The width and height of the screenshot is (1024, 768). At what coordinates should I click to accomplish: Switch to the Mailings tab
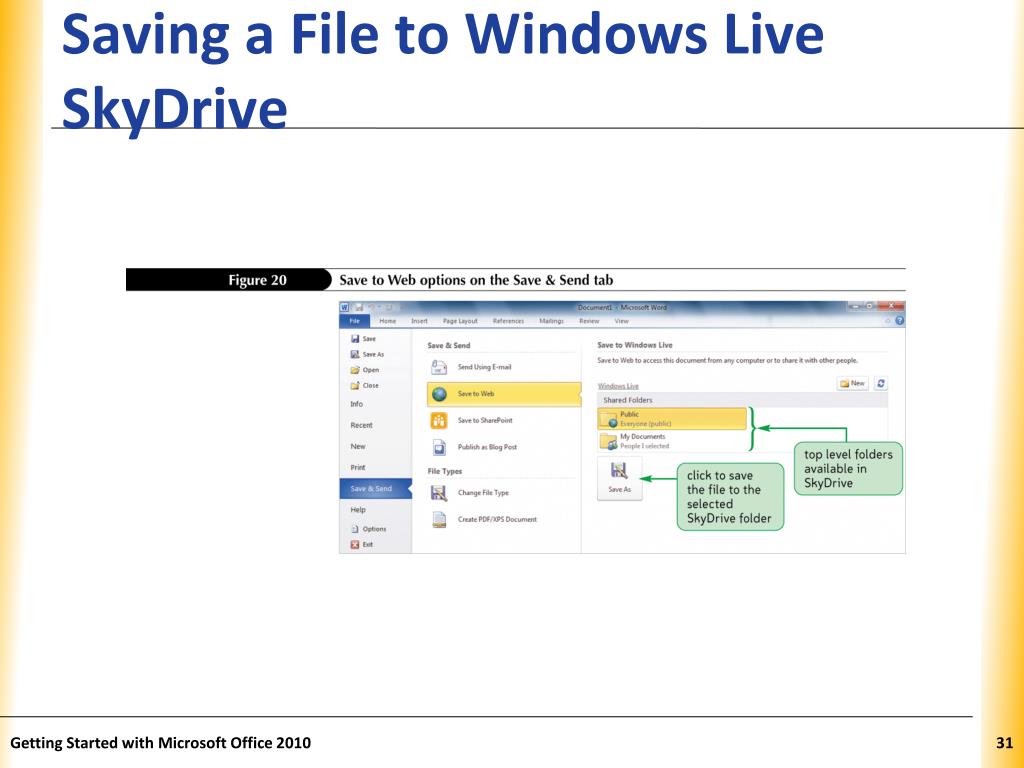coord(551,321)
